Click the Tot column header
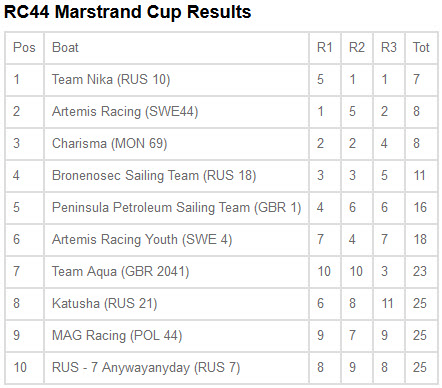442x388 pixels. pyautogui.click(x=421, y=48)
